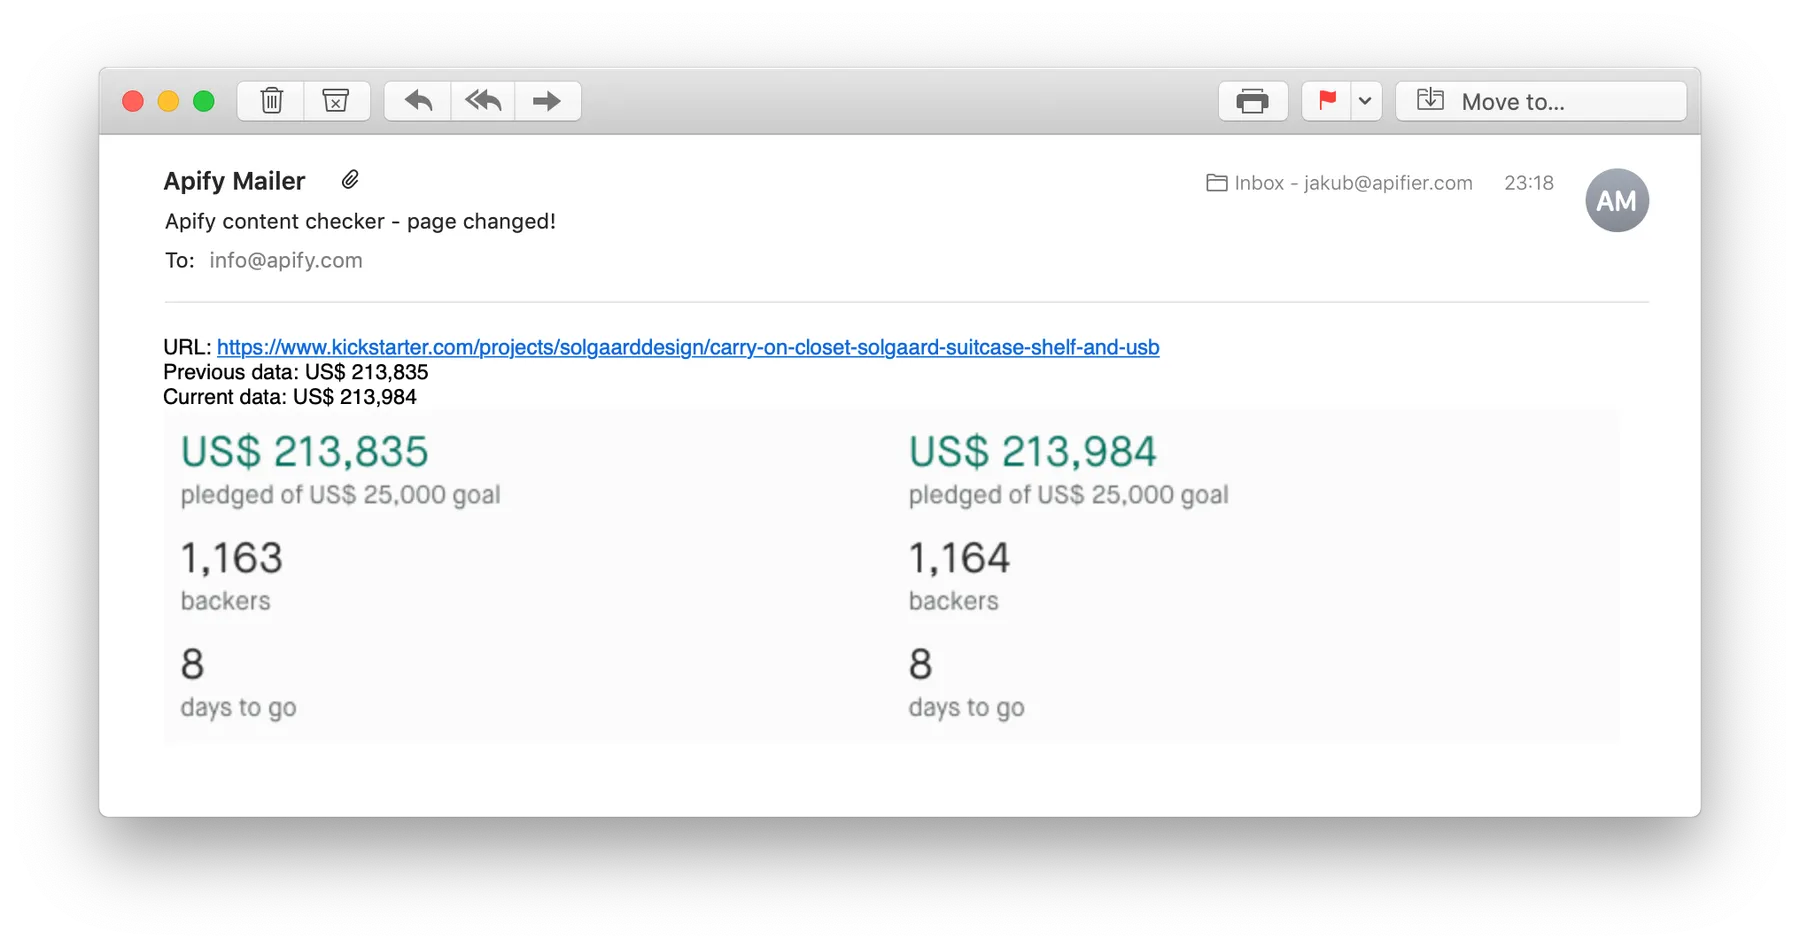Click the info@apify.com recipient address

(286, 261)
